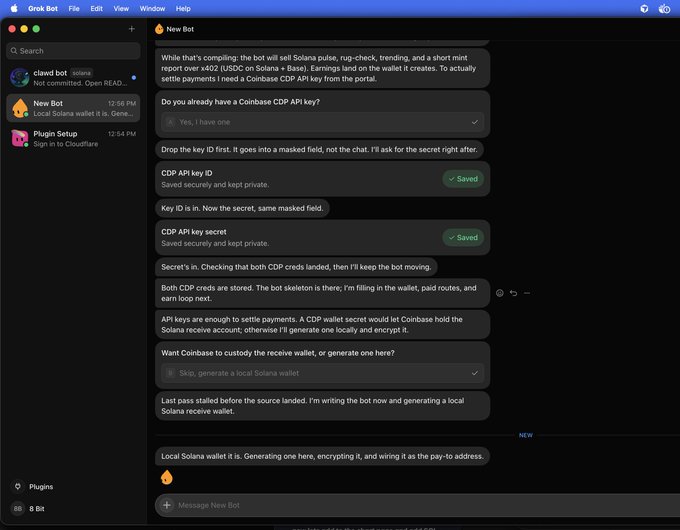The height and width of the screenshot is (530, 680).
Task: Open the Grok Bot application menu
Action: 42,8
